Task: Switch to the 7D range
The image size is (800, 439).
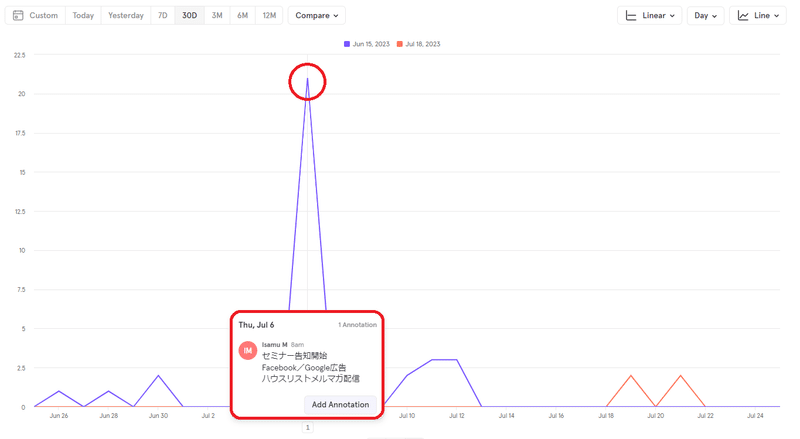Action: (163, 15)
